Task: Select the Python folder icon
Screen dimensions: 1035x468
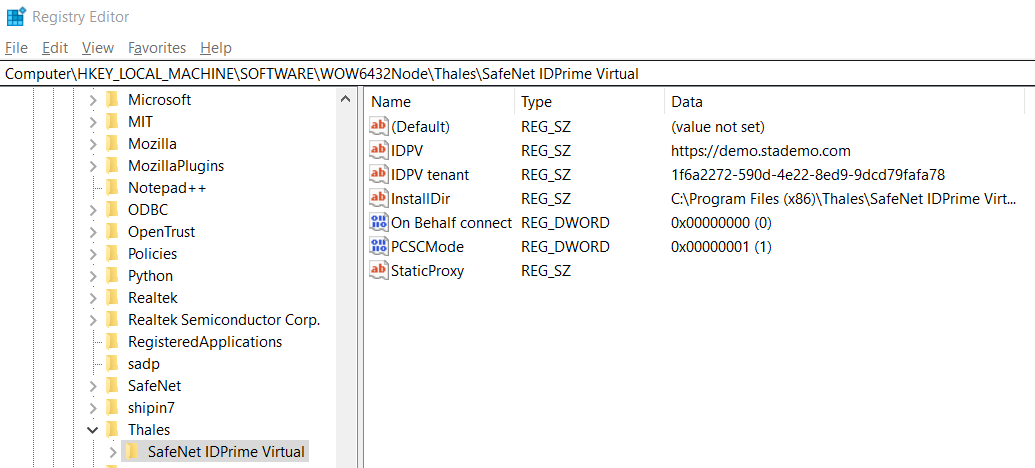Action: pos(112,276)
